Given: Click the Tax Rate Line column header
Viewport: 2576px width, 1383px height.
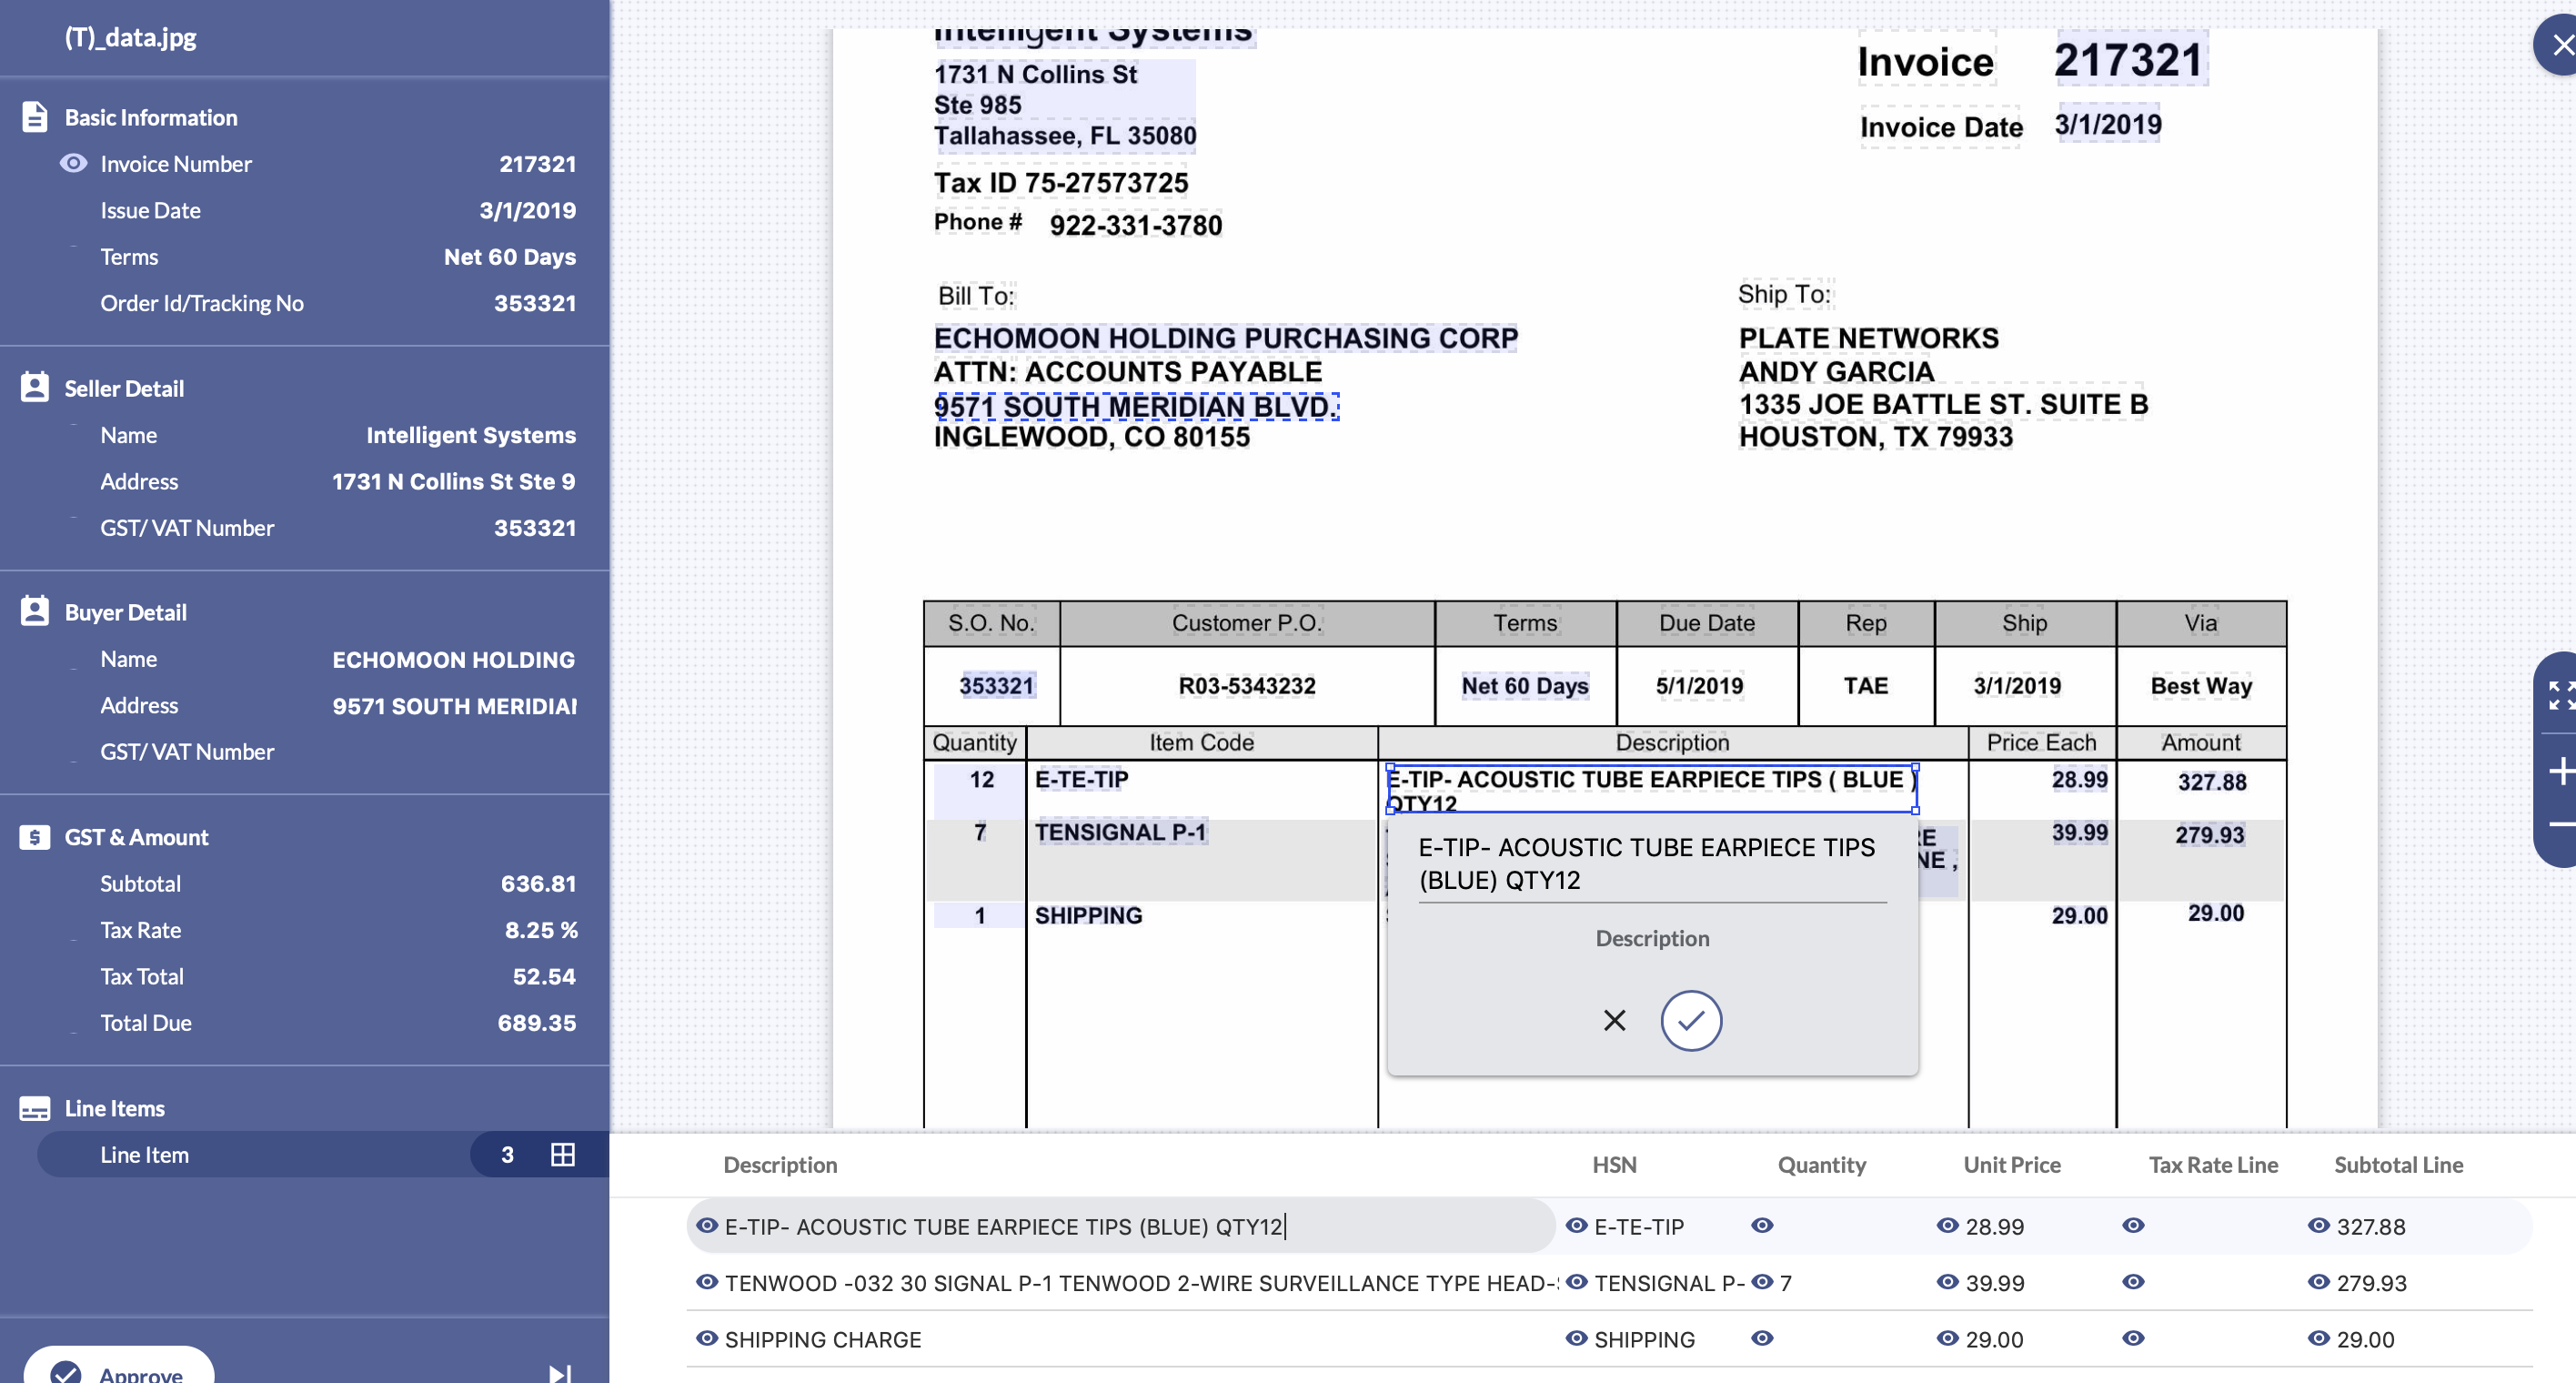Looking at the screenshot, I should 2213,1165.
